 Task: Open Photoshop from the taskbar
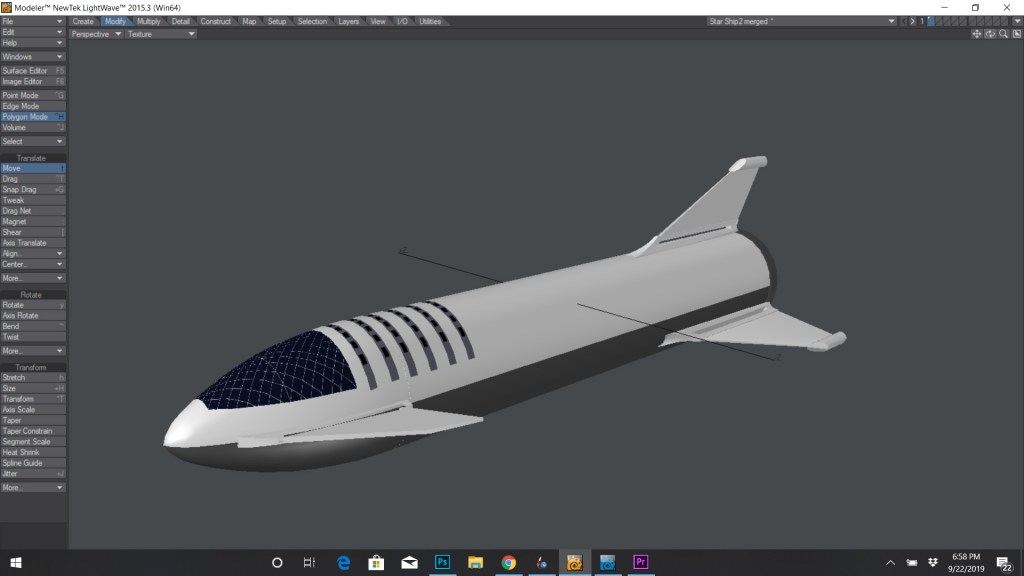(x=442, y=562)
